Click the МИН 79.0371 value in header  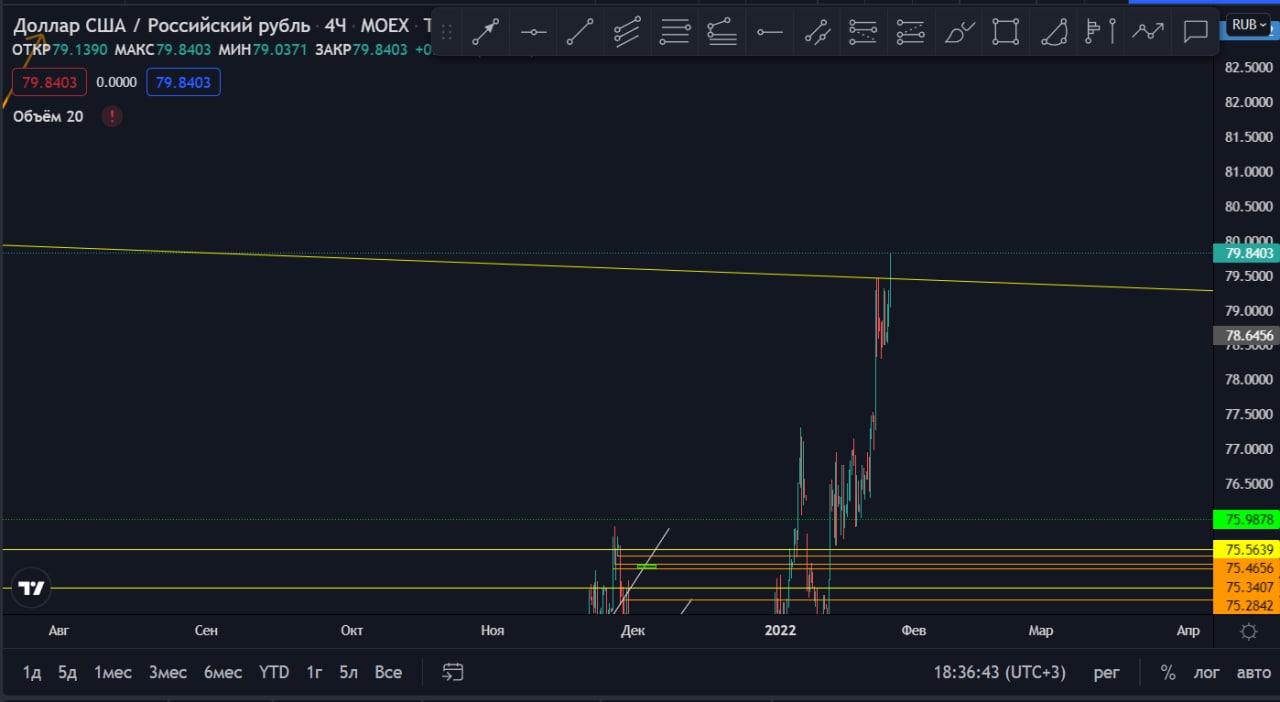(281, 49)
